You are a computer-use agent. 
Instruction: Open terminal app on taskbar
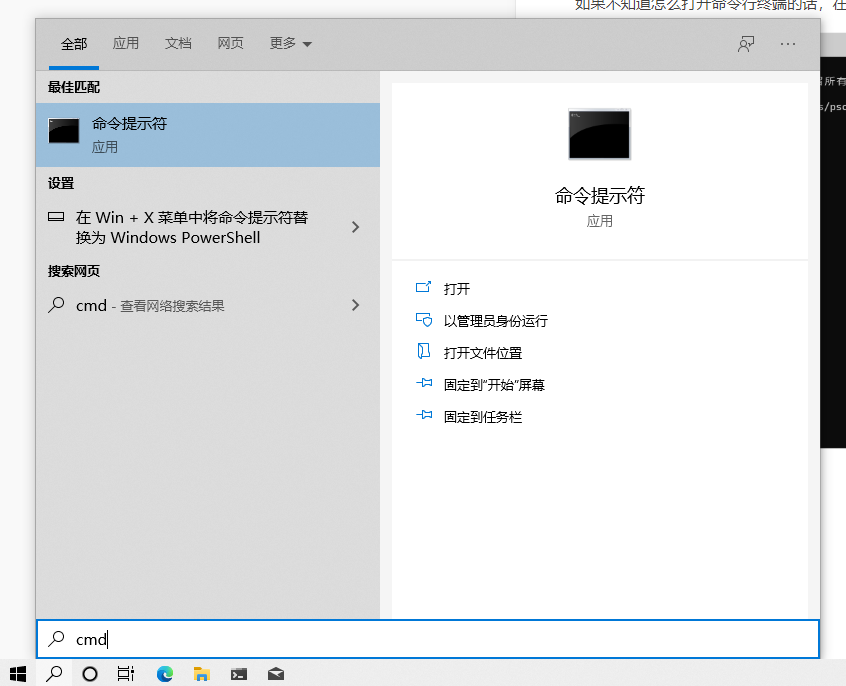[238, 674]
